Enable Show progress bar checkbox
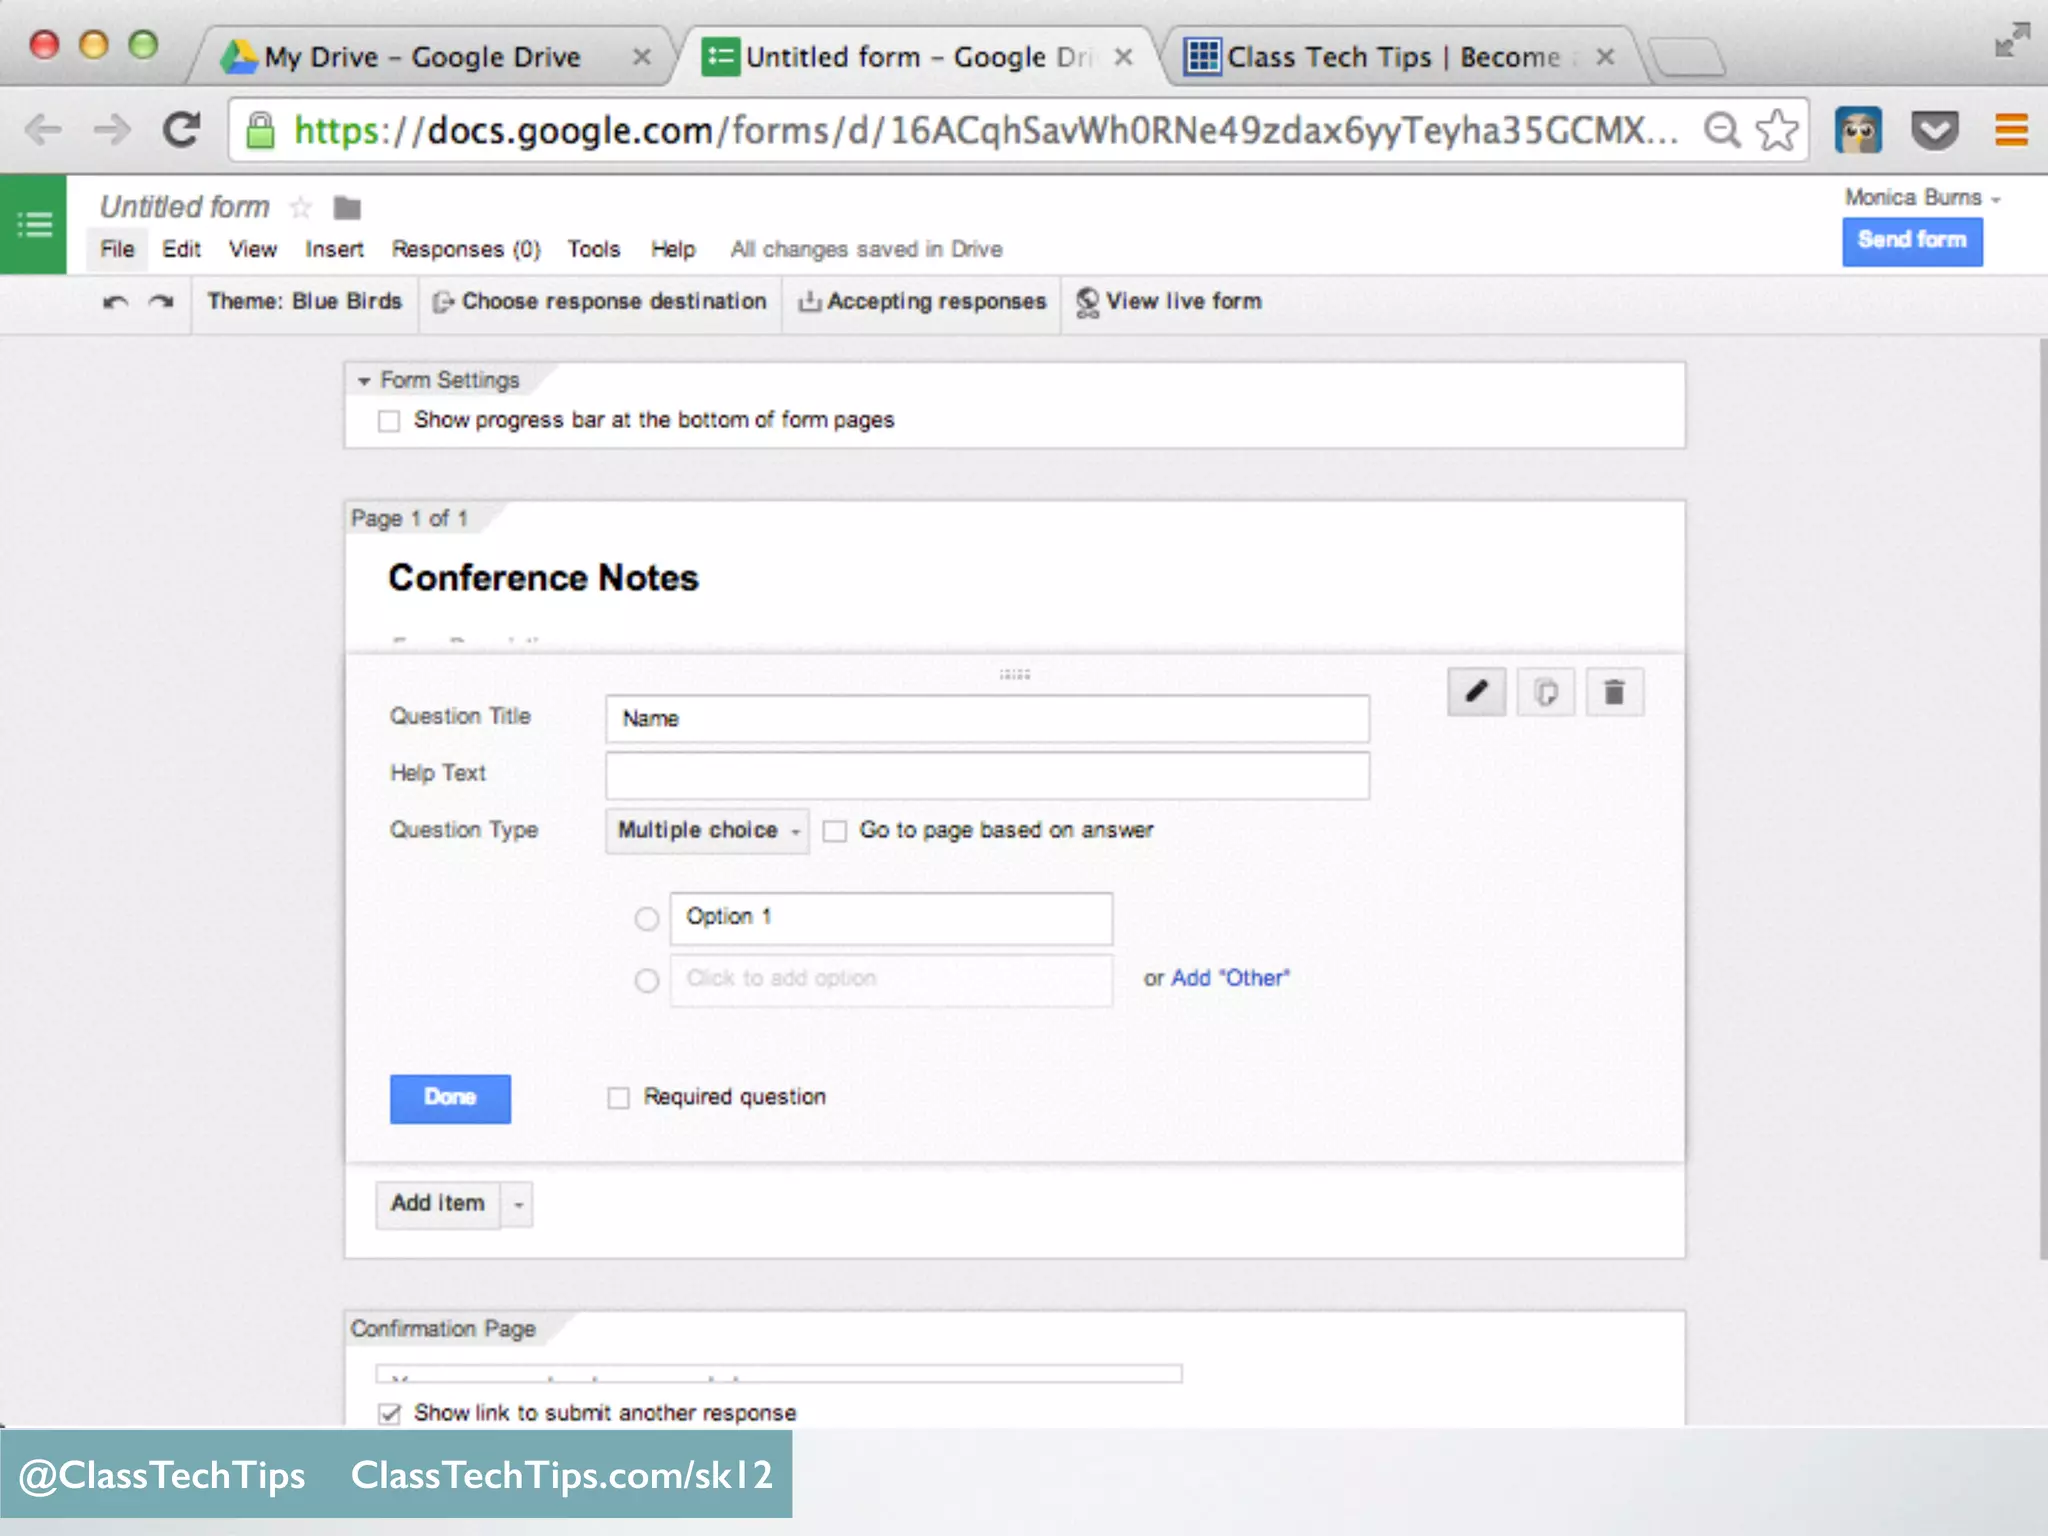The image size is (2048, 1536). coord(389,421)
